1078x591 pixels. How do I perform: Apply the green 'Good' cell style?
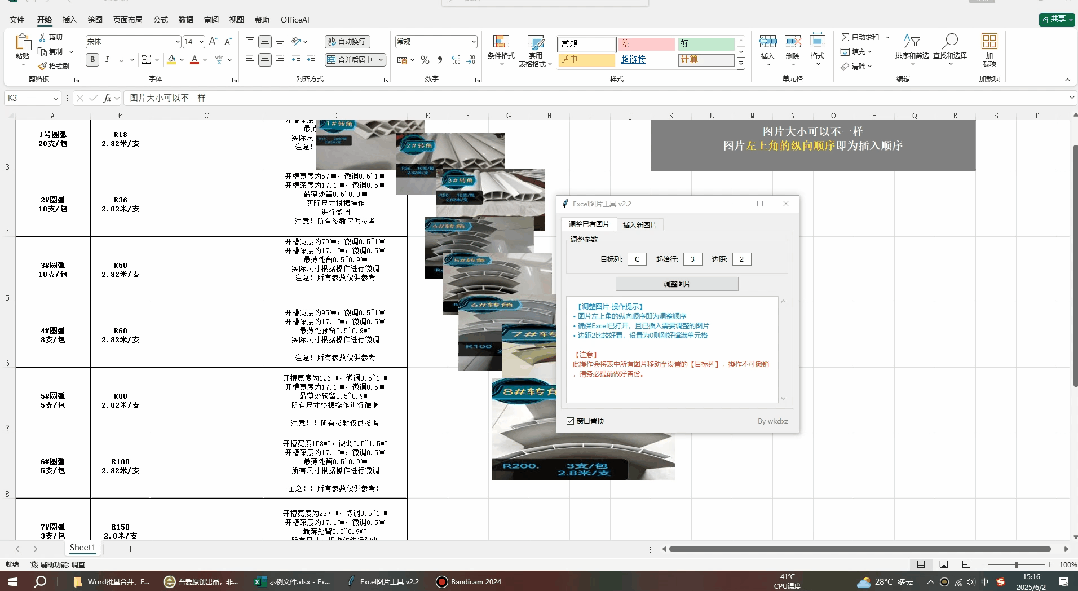tap(706, 44)
